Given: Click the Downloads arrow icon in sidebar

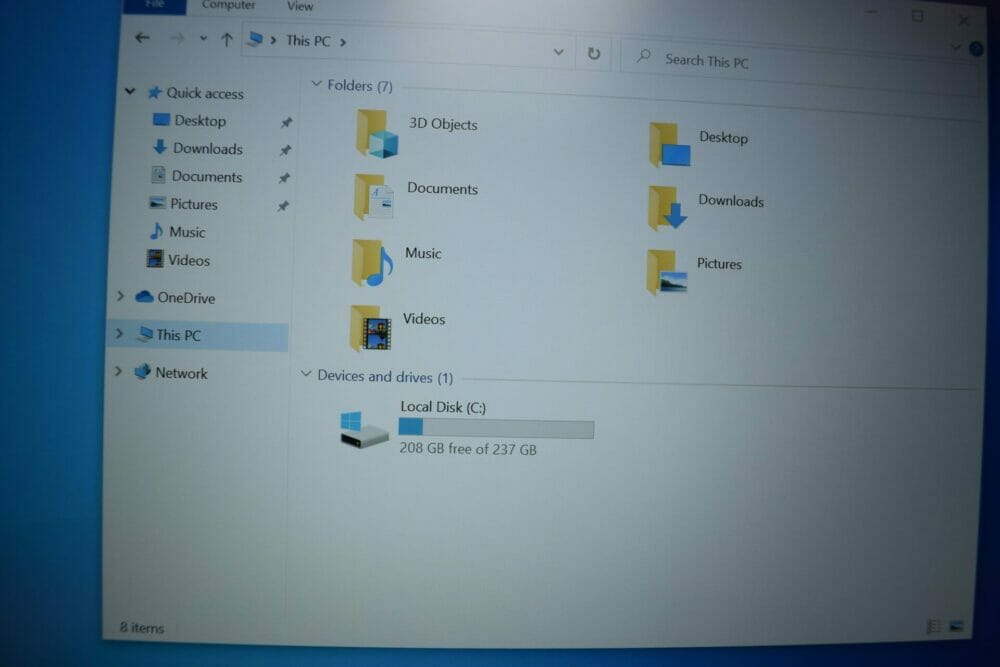Looking at the screenshot, I should point(159,147).
